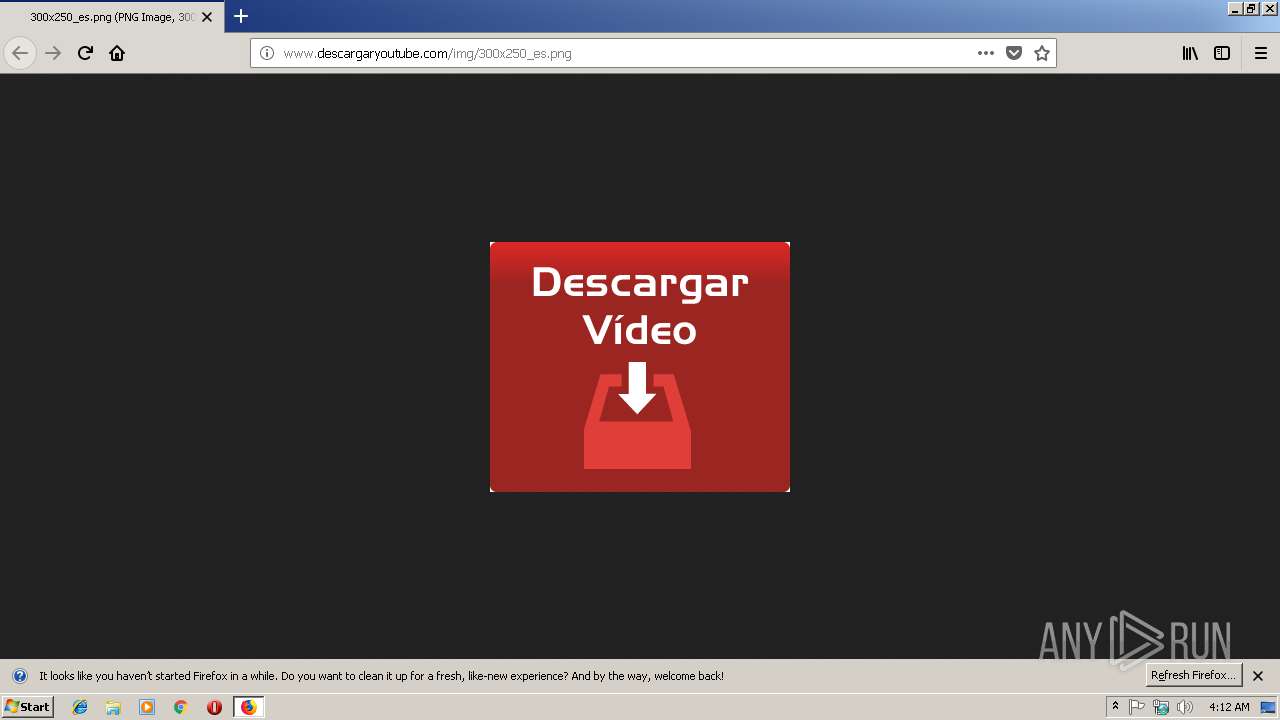
Task: Launch Opera from taskbar
Action: click(x=214, y=707)
